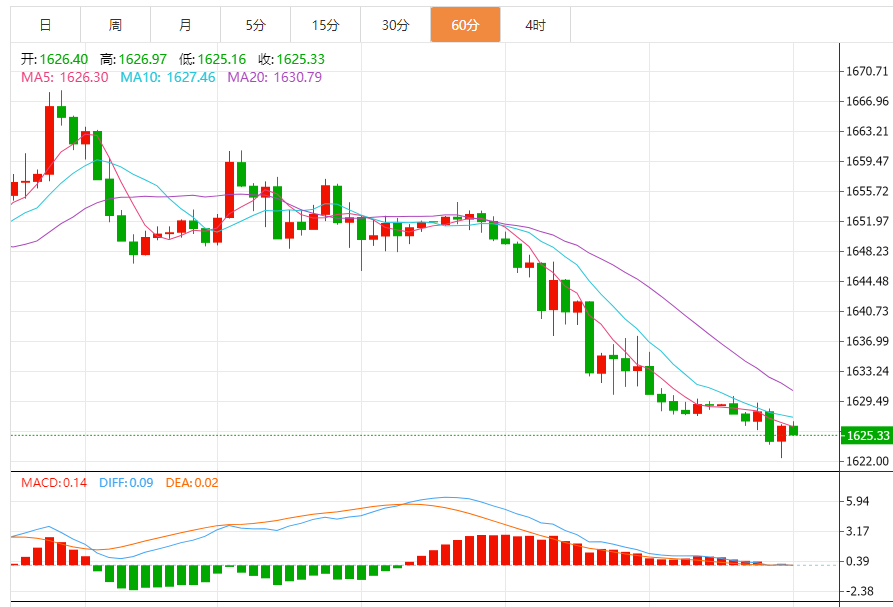This screenshot has height=607, width=893.
Task: Click the active 60分 tab
Action: [x=465, y=25]
